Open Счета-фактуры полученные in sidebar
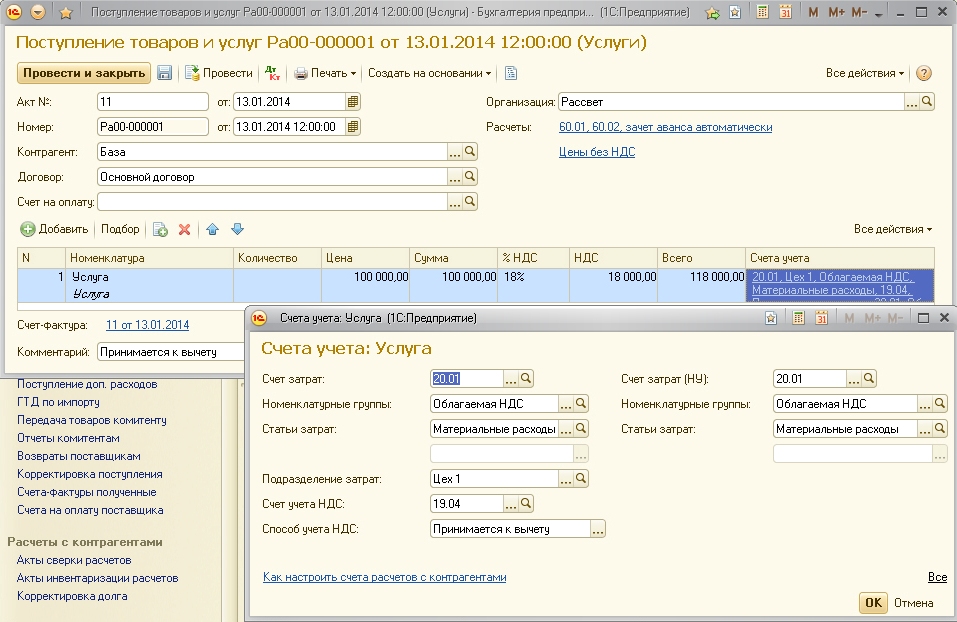 tap(87, 493)
